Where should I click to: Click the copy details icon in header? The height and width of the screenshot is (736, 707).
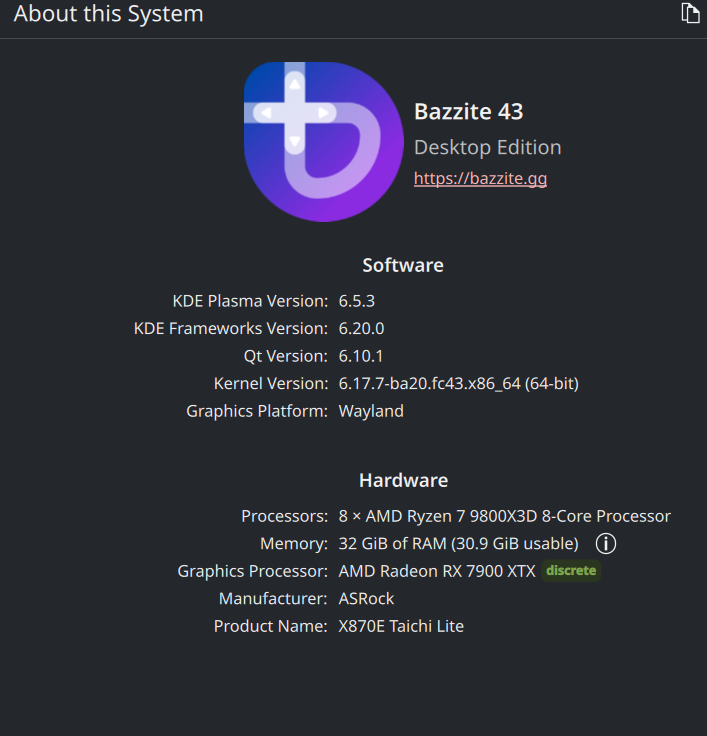689,13
